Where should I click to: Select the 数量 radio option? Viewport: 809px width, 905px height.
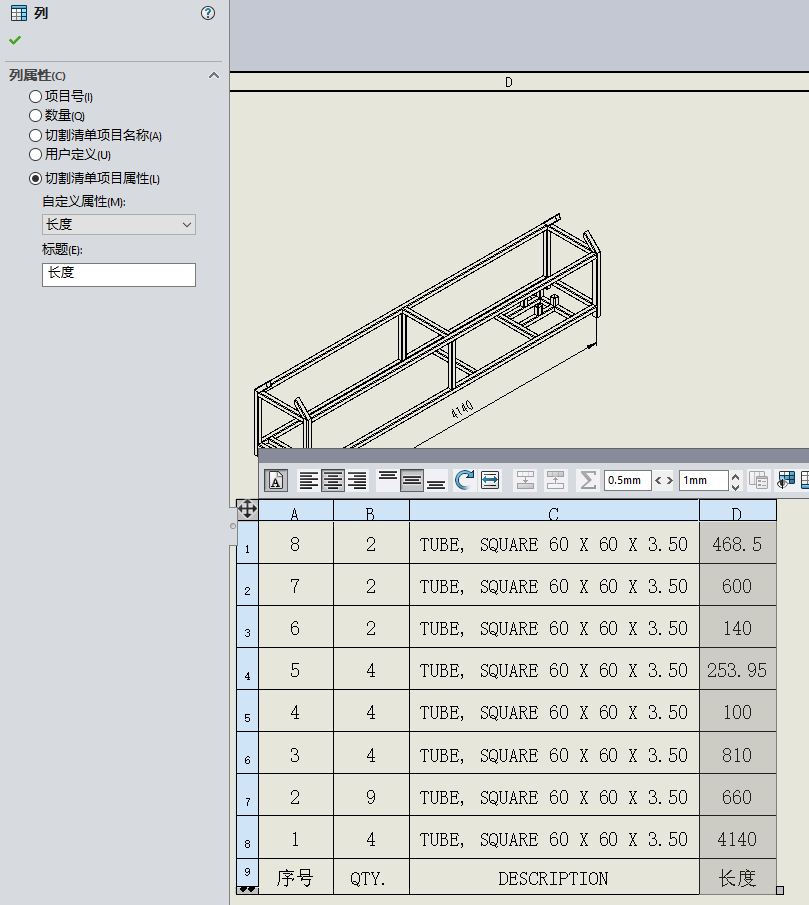pyautogui.click(x=35, y=115)
